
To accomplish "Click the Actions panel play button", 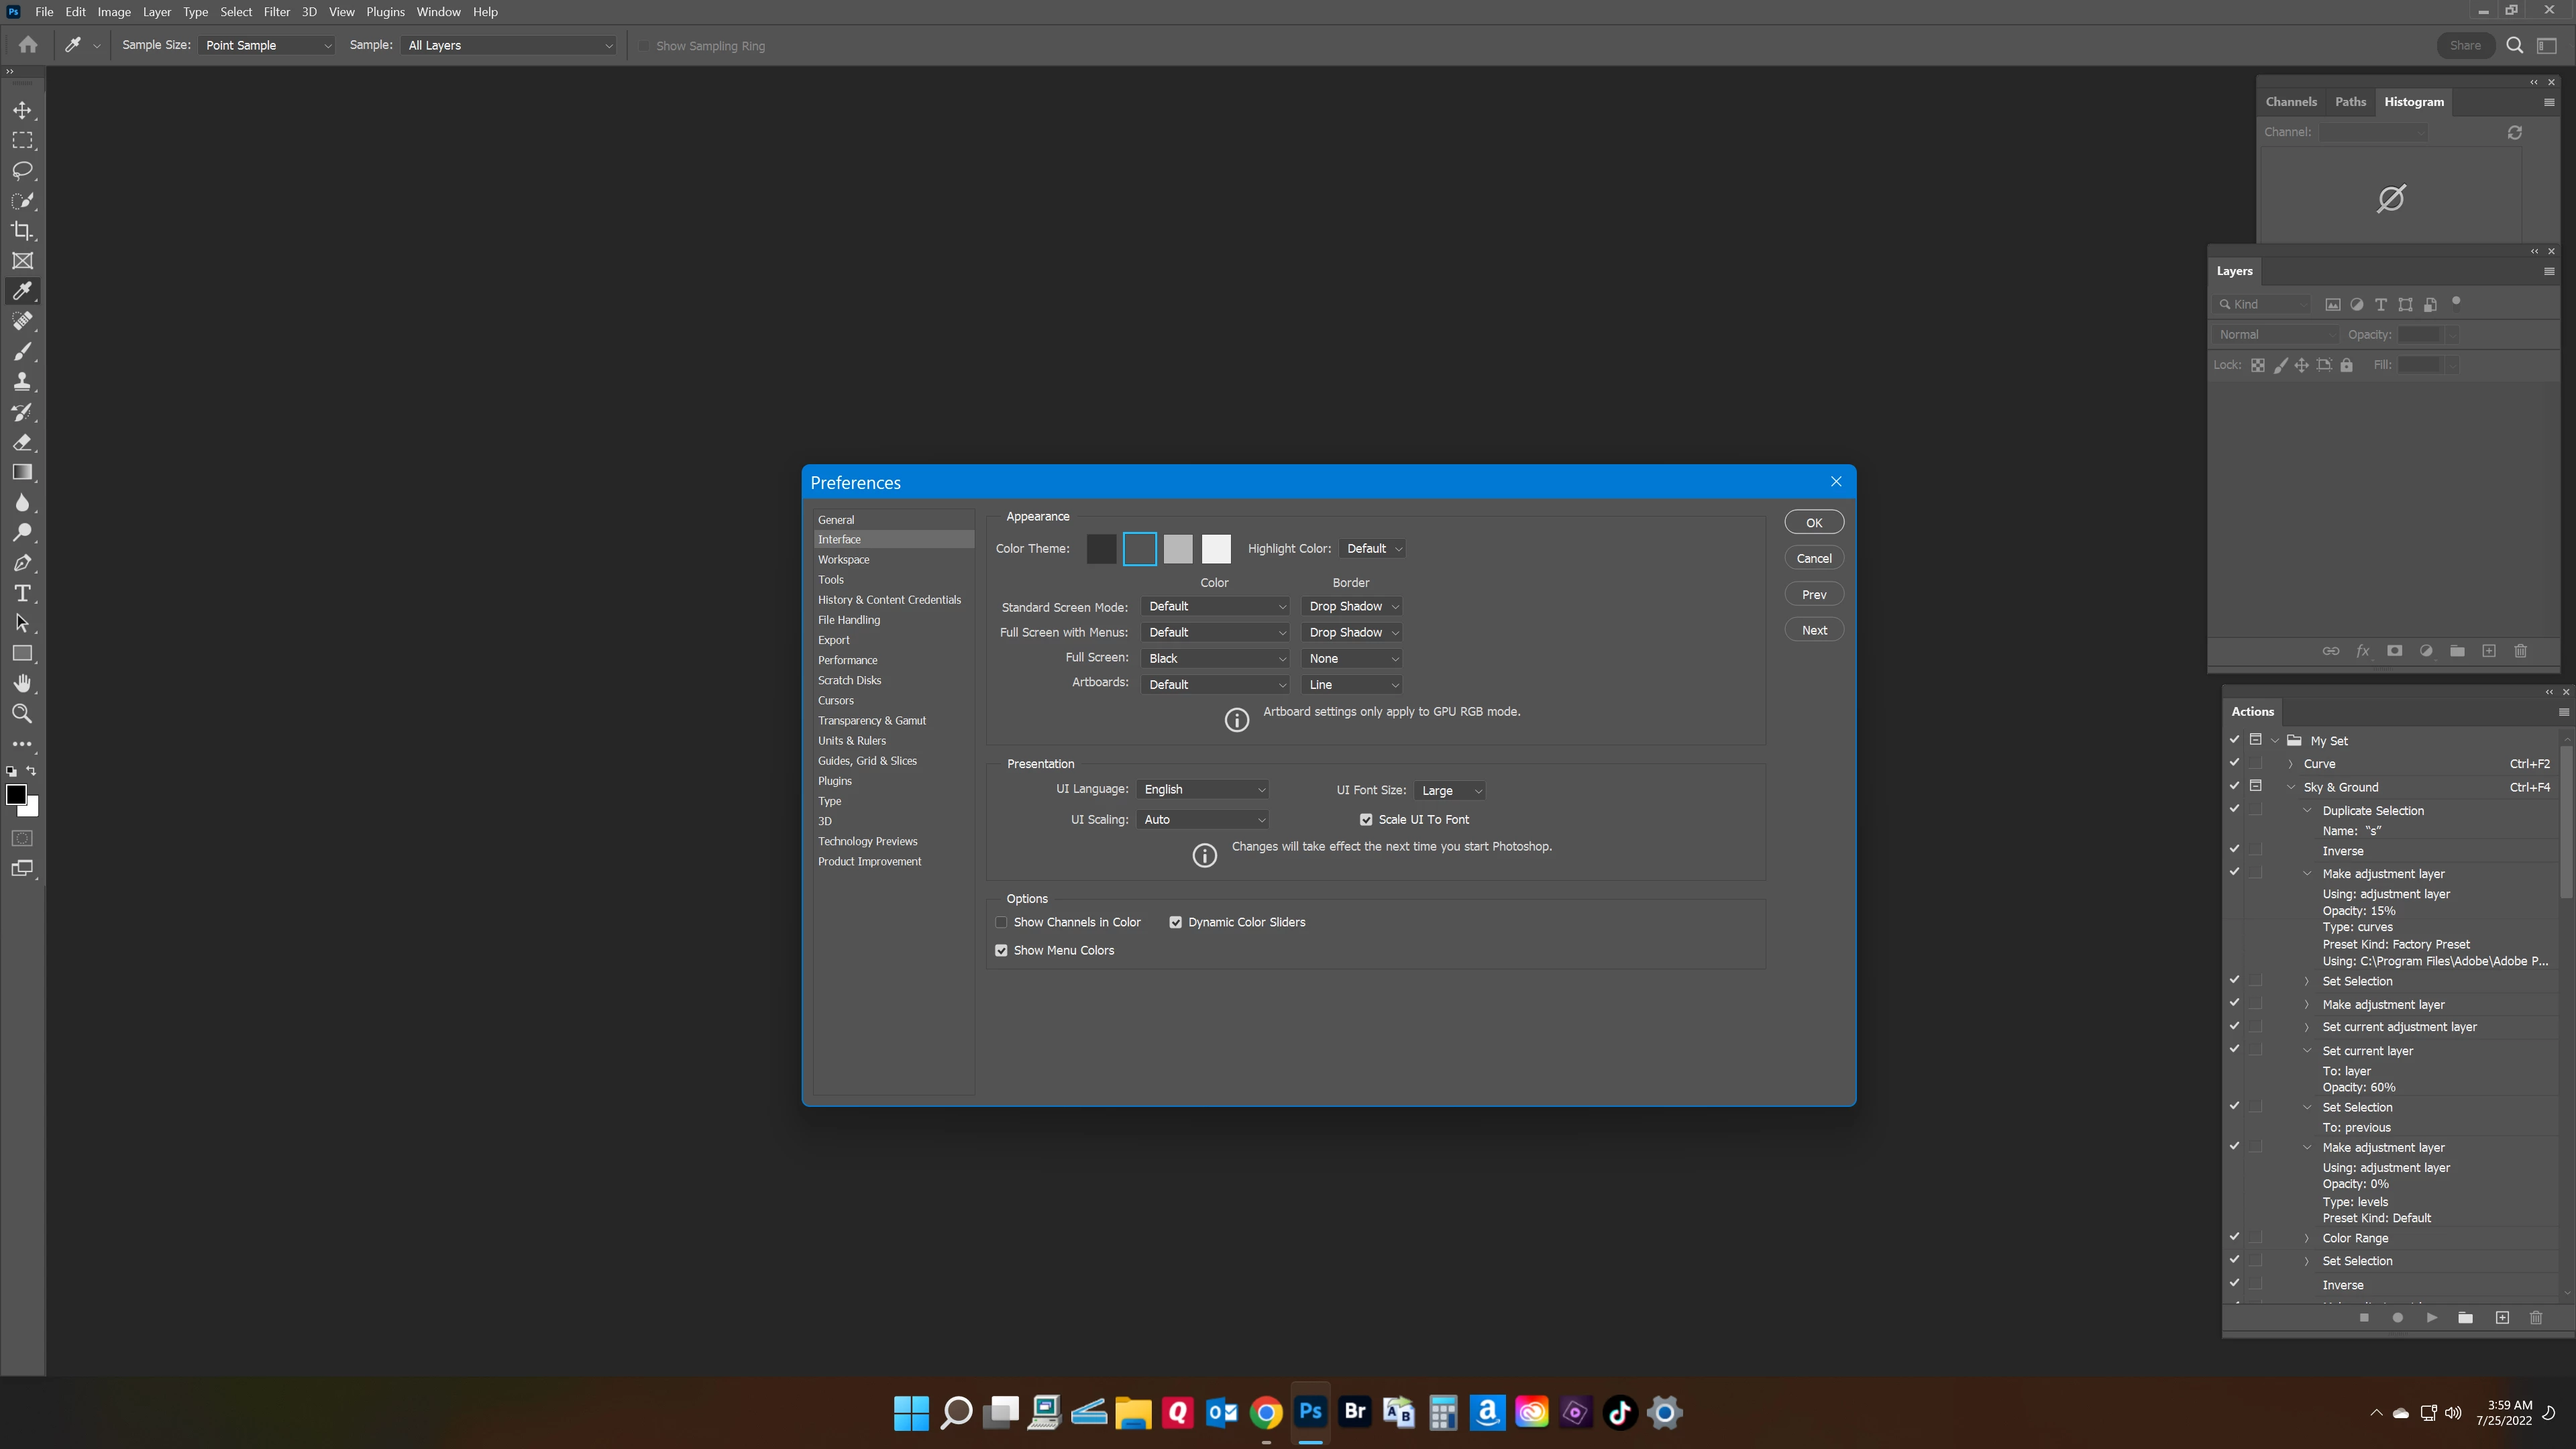I will pos(2432,1318).
